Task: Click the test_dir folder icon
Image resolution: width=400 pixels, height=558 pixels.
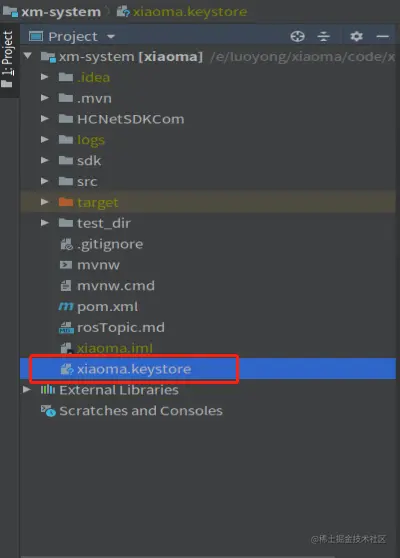Action: (x=66, y=223)
